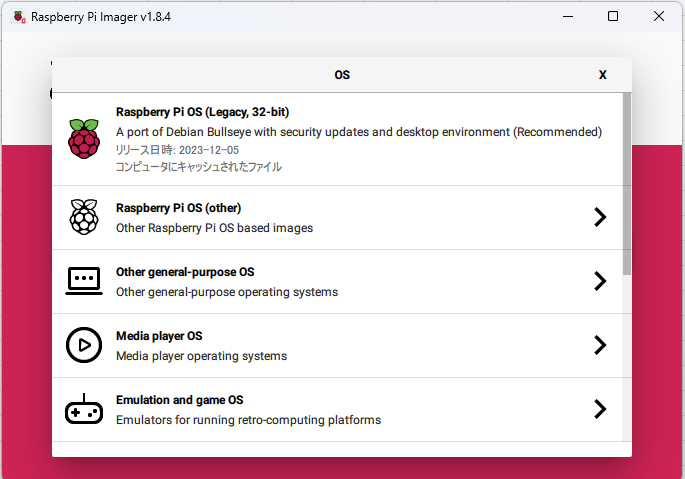Click the Debian Bullseye port description text
Screen dimensions: 685x479
(x=358, y=131)
